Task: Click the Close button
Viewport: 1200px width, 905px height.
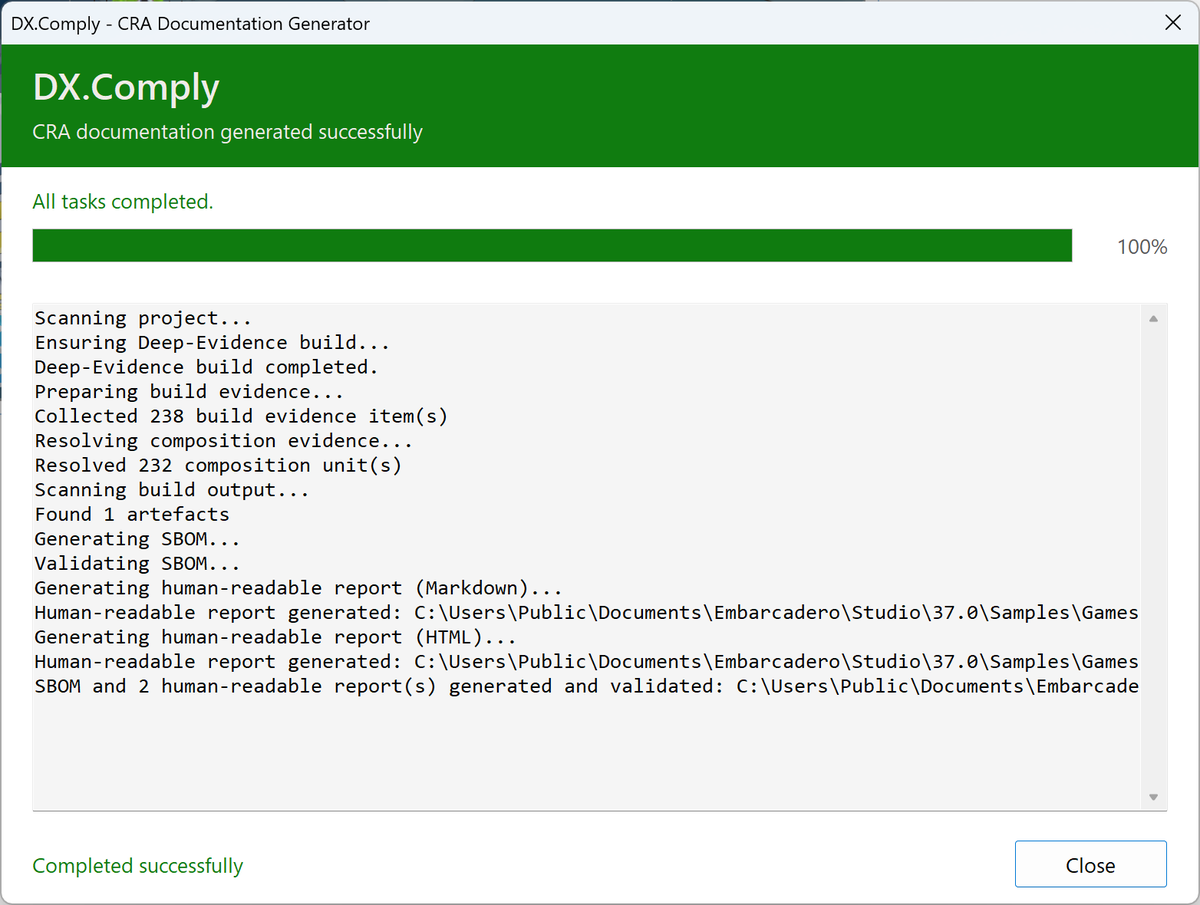Action: [1090, 865]
